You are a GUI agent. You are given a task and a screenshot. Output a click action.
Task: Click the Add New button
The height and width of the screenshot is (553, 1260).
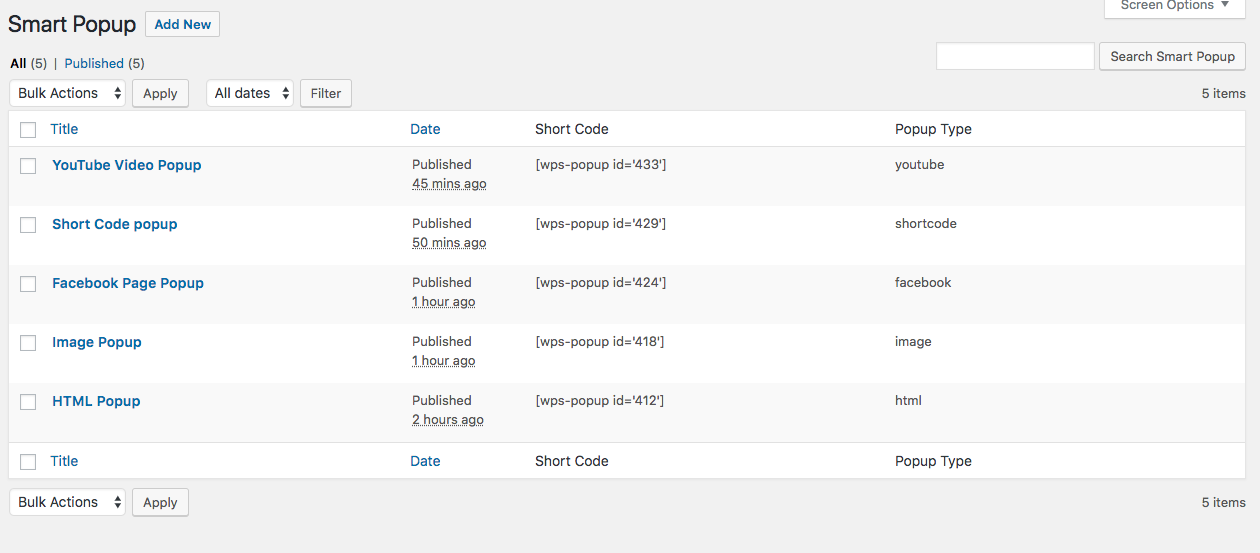click(x=182, y=24)
